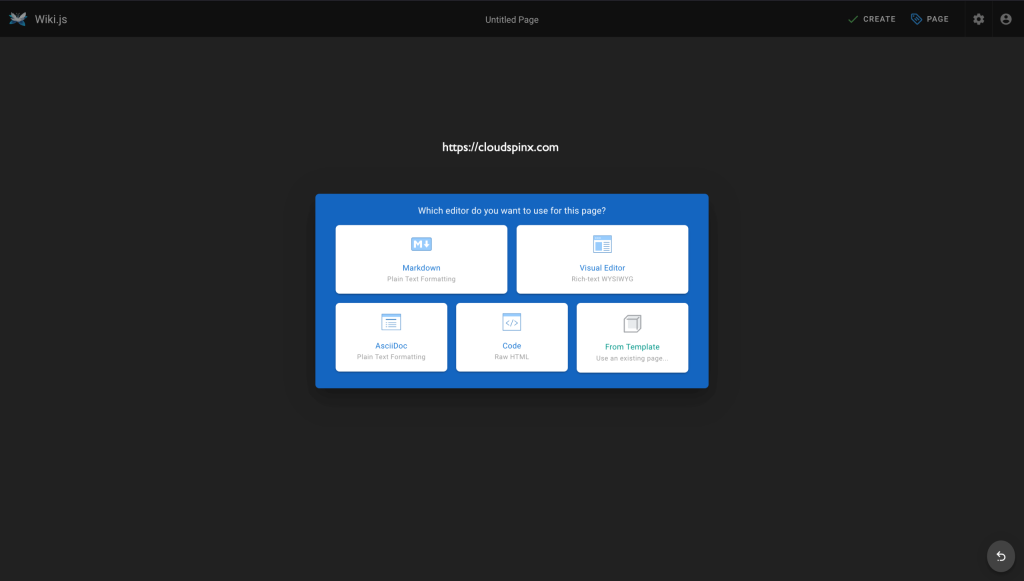
Task: Open settings with the gear icon
Action: click(x=978, y=18)
